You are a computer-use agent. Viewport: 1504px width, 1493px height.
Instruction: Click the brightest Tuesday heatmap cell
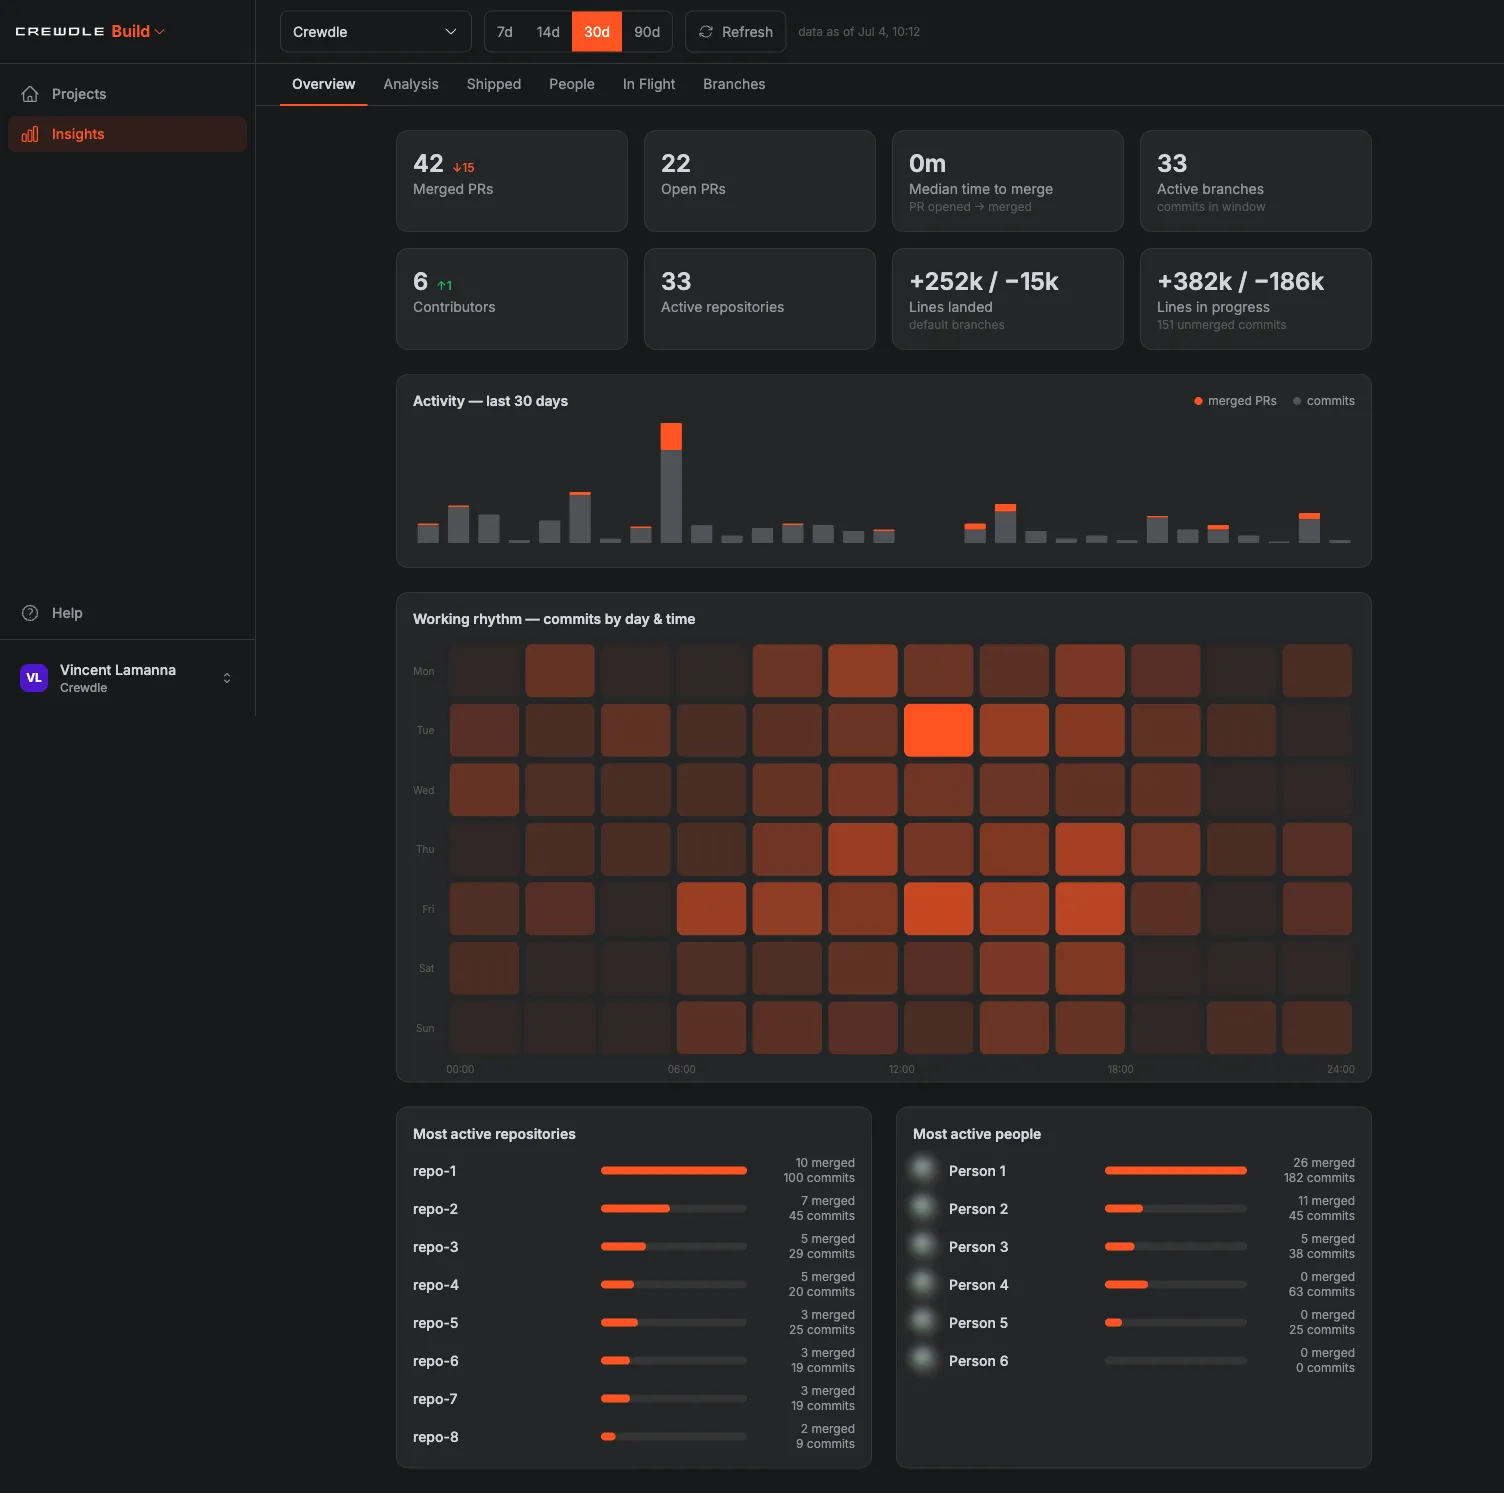(x=938, y=730)
